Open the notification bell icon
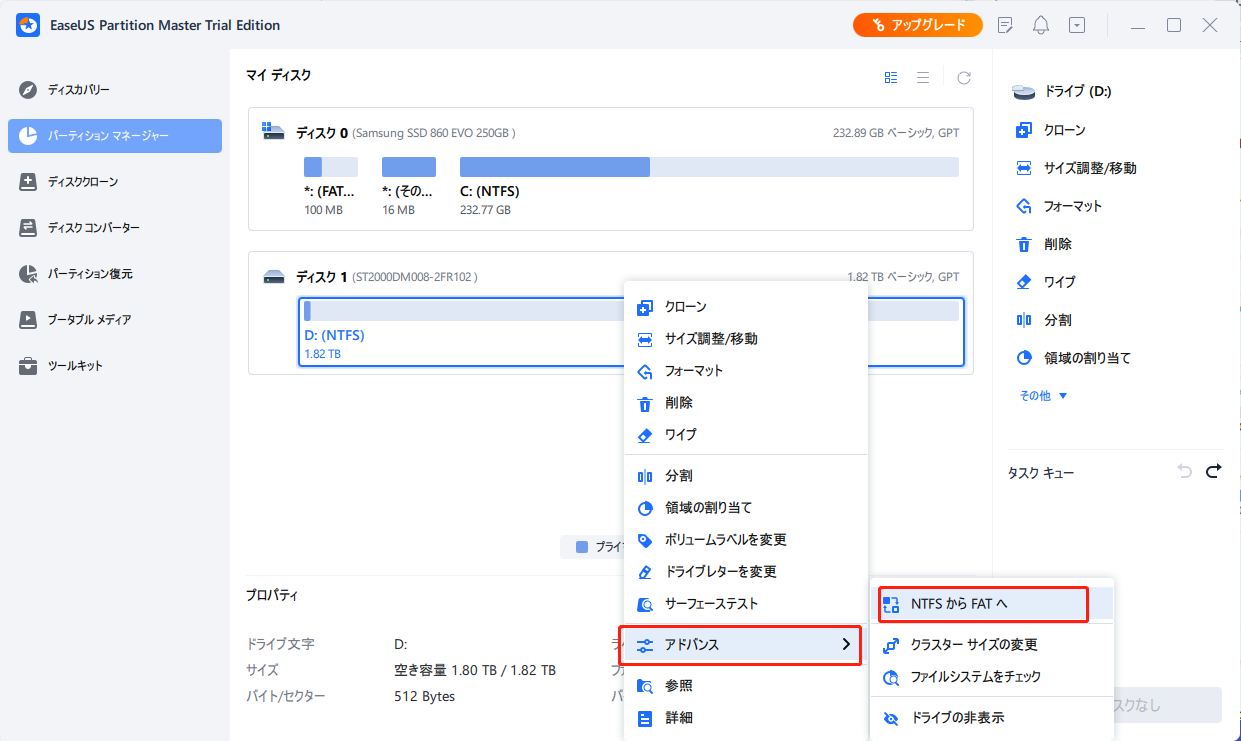The width and height of the screenshot is (1241, 741). 1041,25
